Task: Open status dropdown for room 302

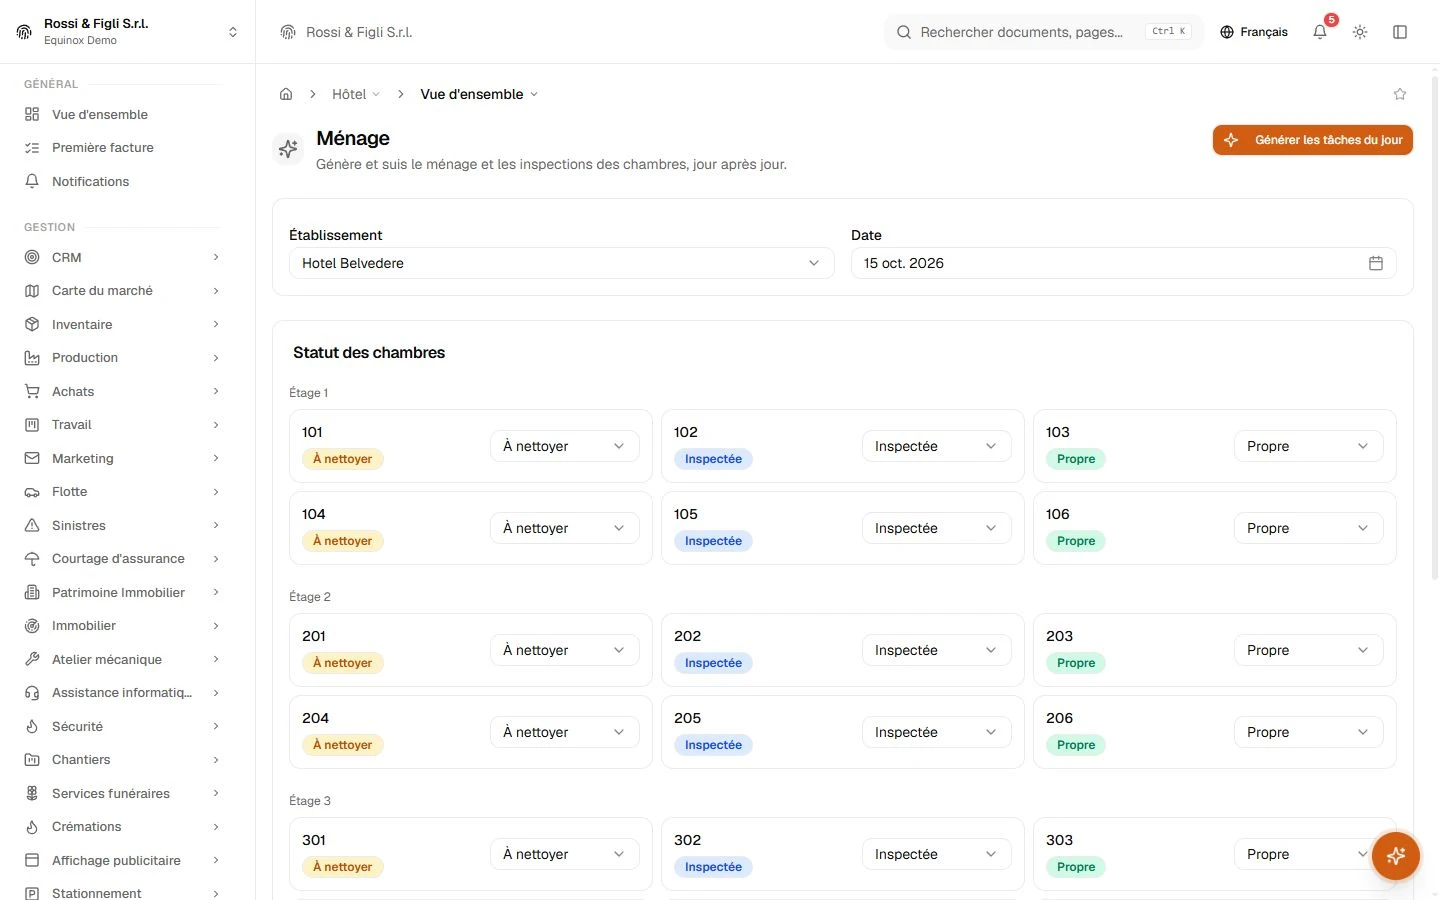Action: (x=936, y=854)
